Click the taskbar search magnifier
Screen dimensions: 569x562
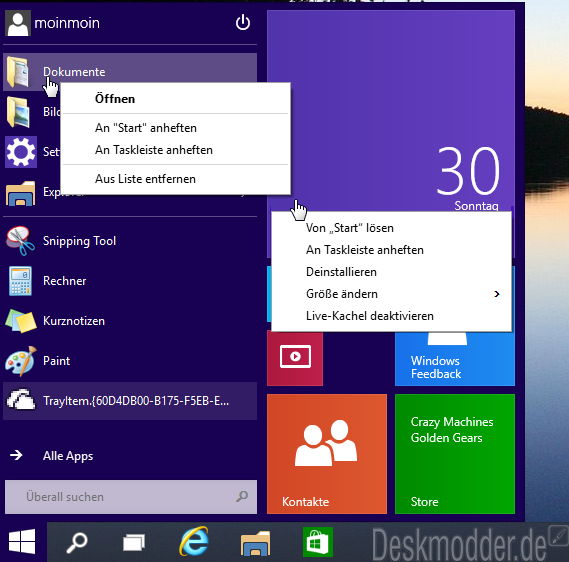point(77,542)
